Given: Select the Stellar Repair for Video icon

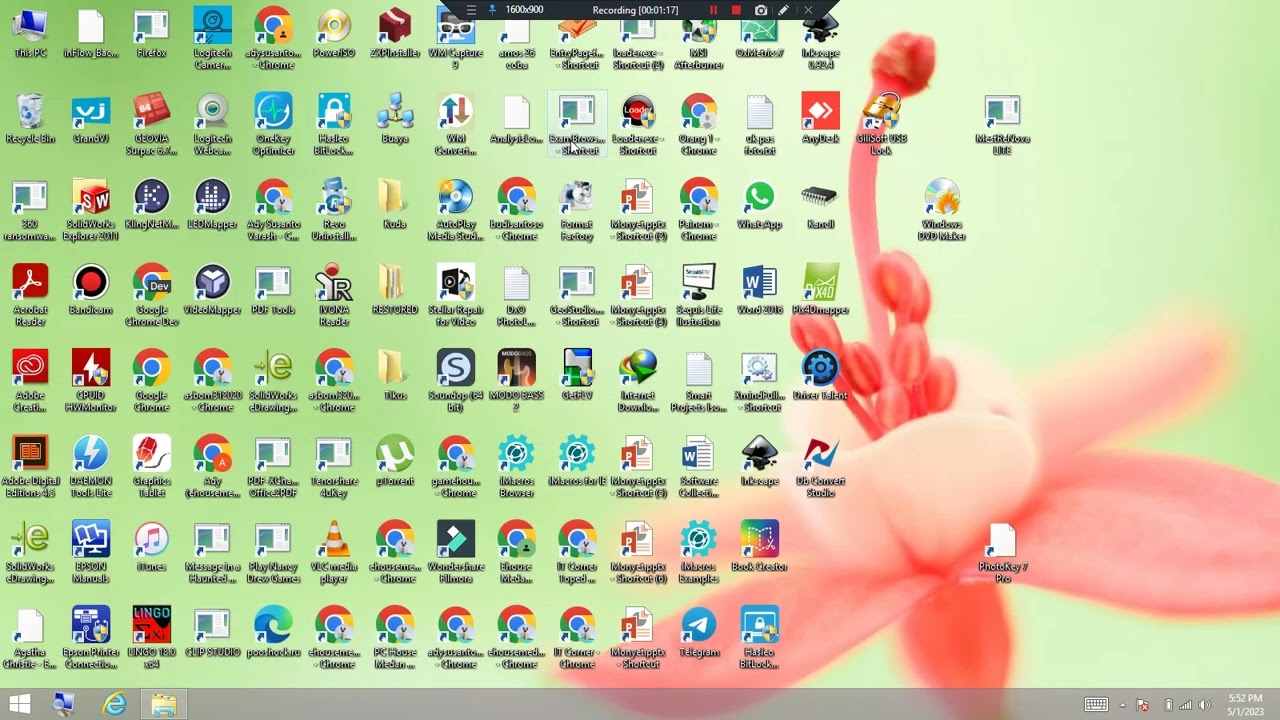Looking at the screenshot, I should click(x=455, y=296).
